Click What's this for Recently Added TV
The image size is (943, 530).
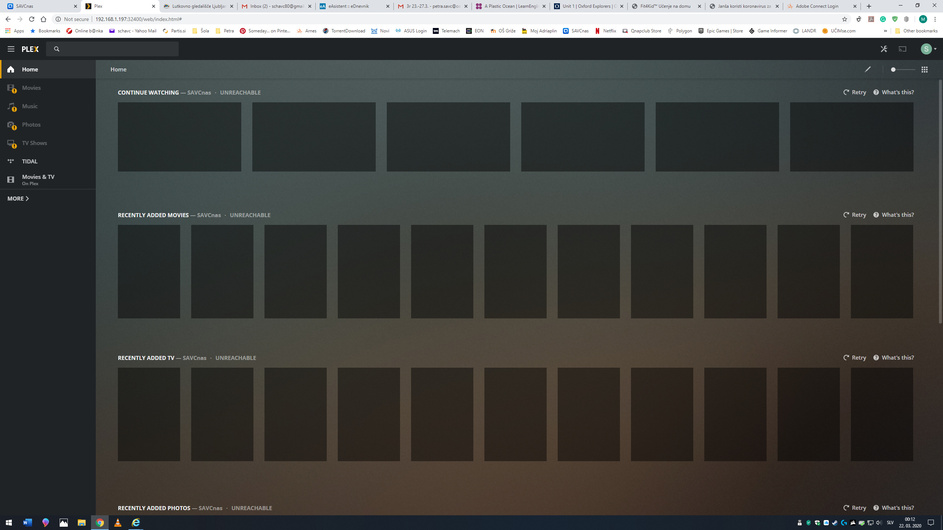894,357
